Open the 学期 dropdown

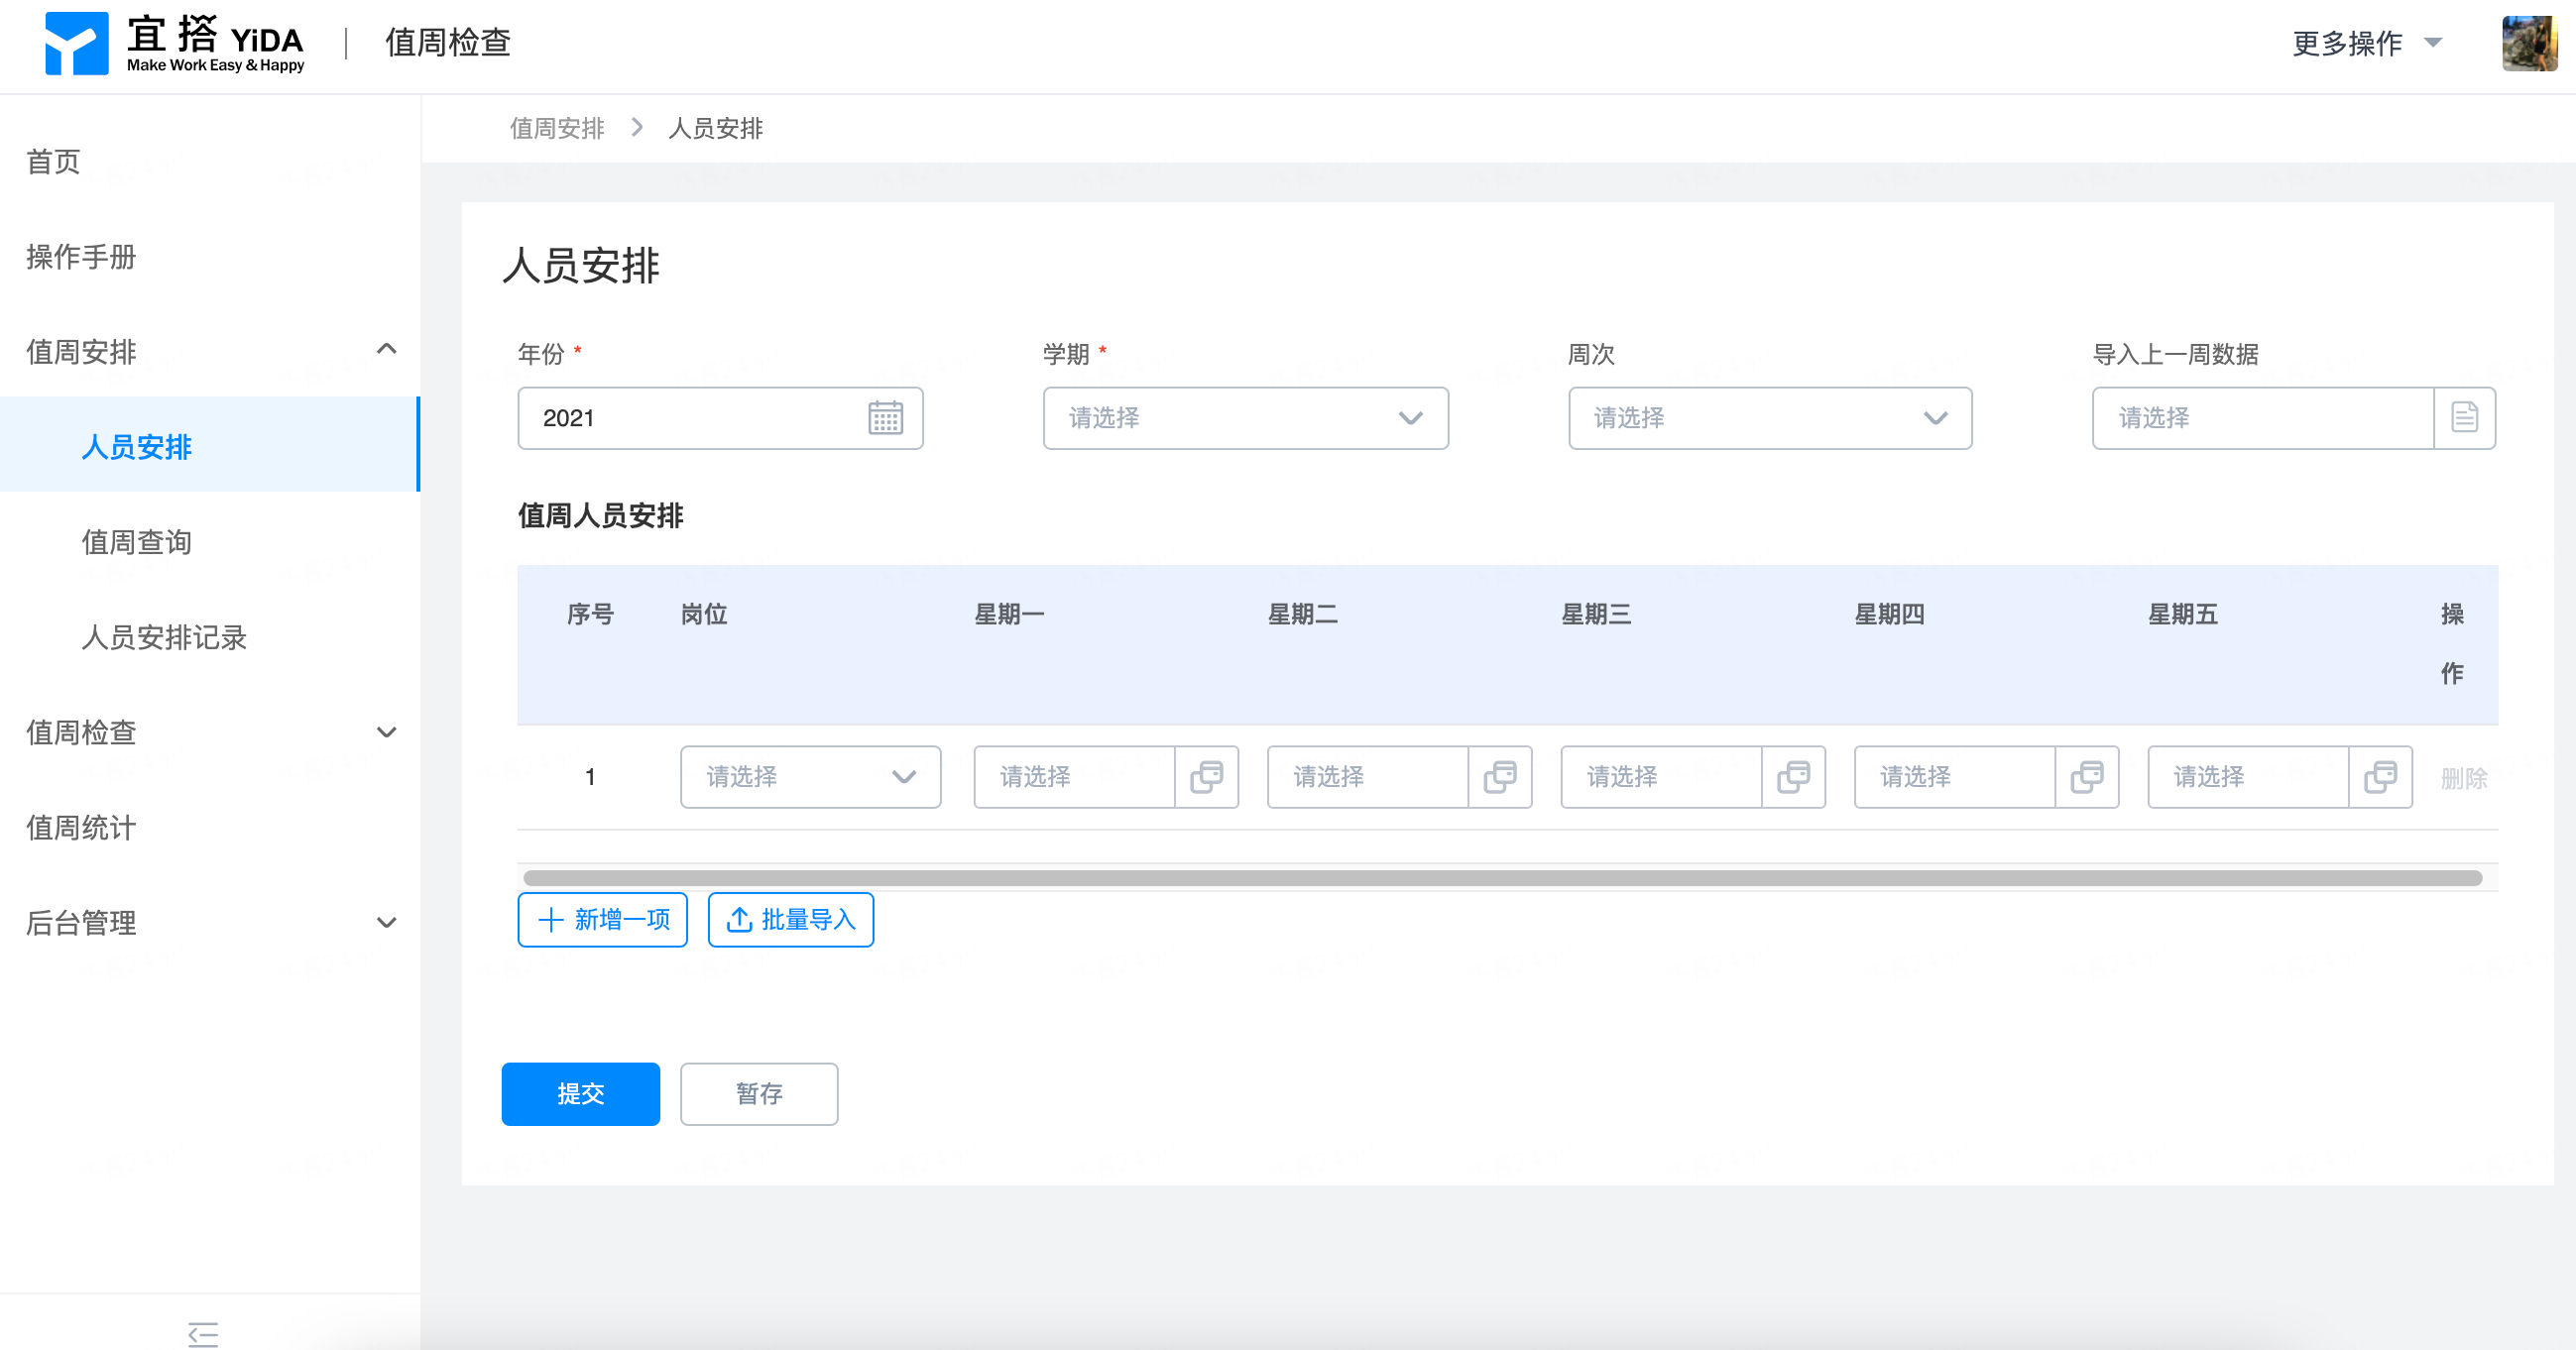1245,418
